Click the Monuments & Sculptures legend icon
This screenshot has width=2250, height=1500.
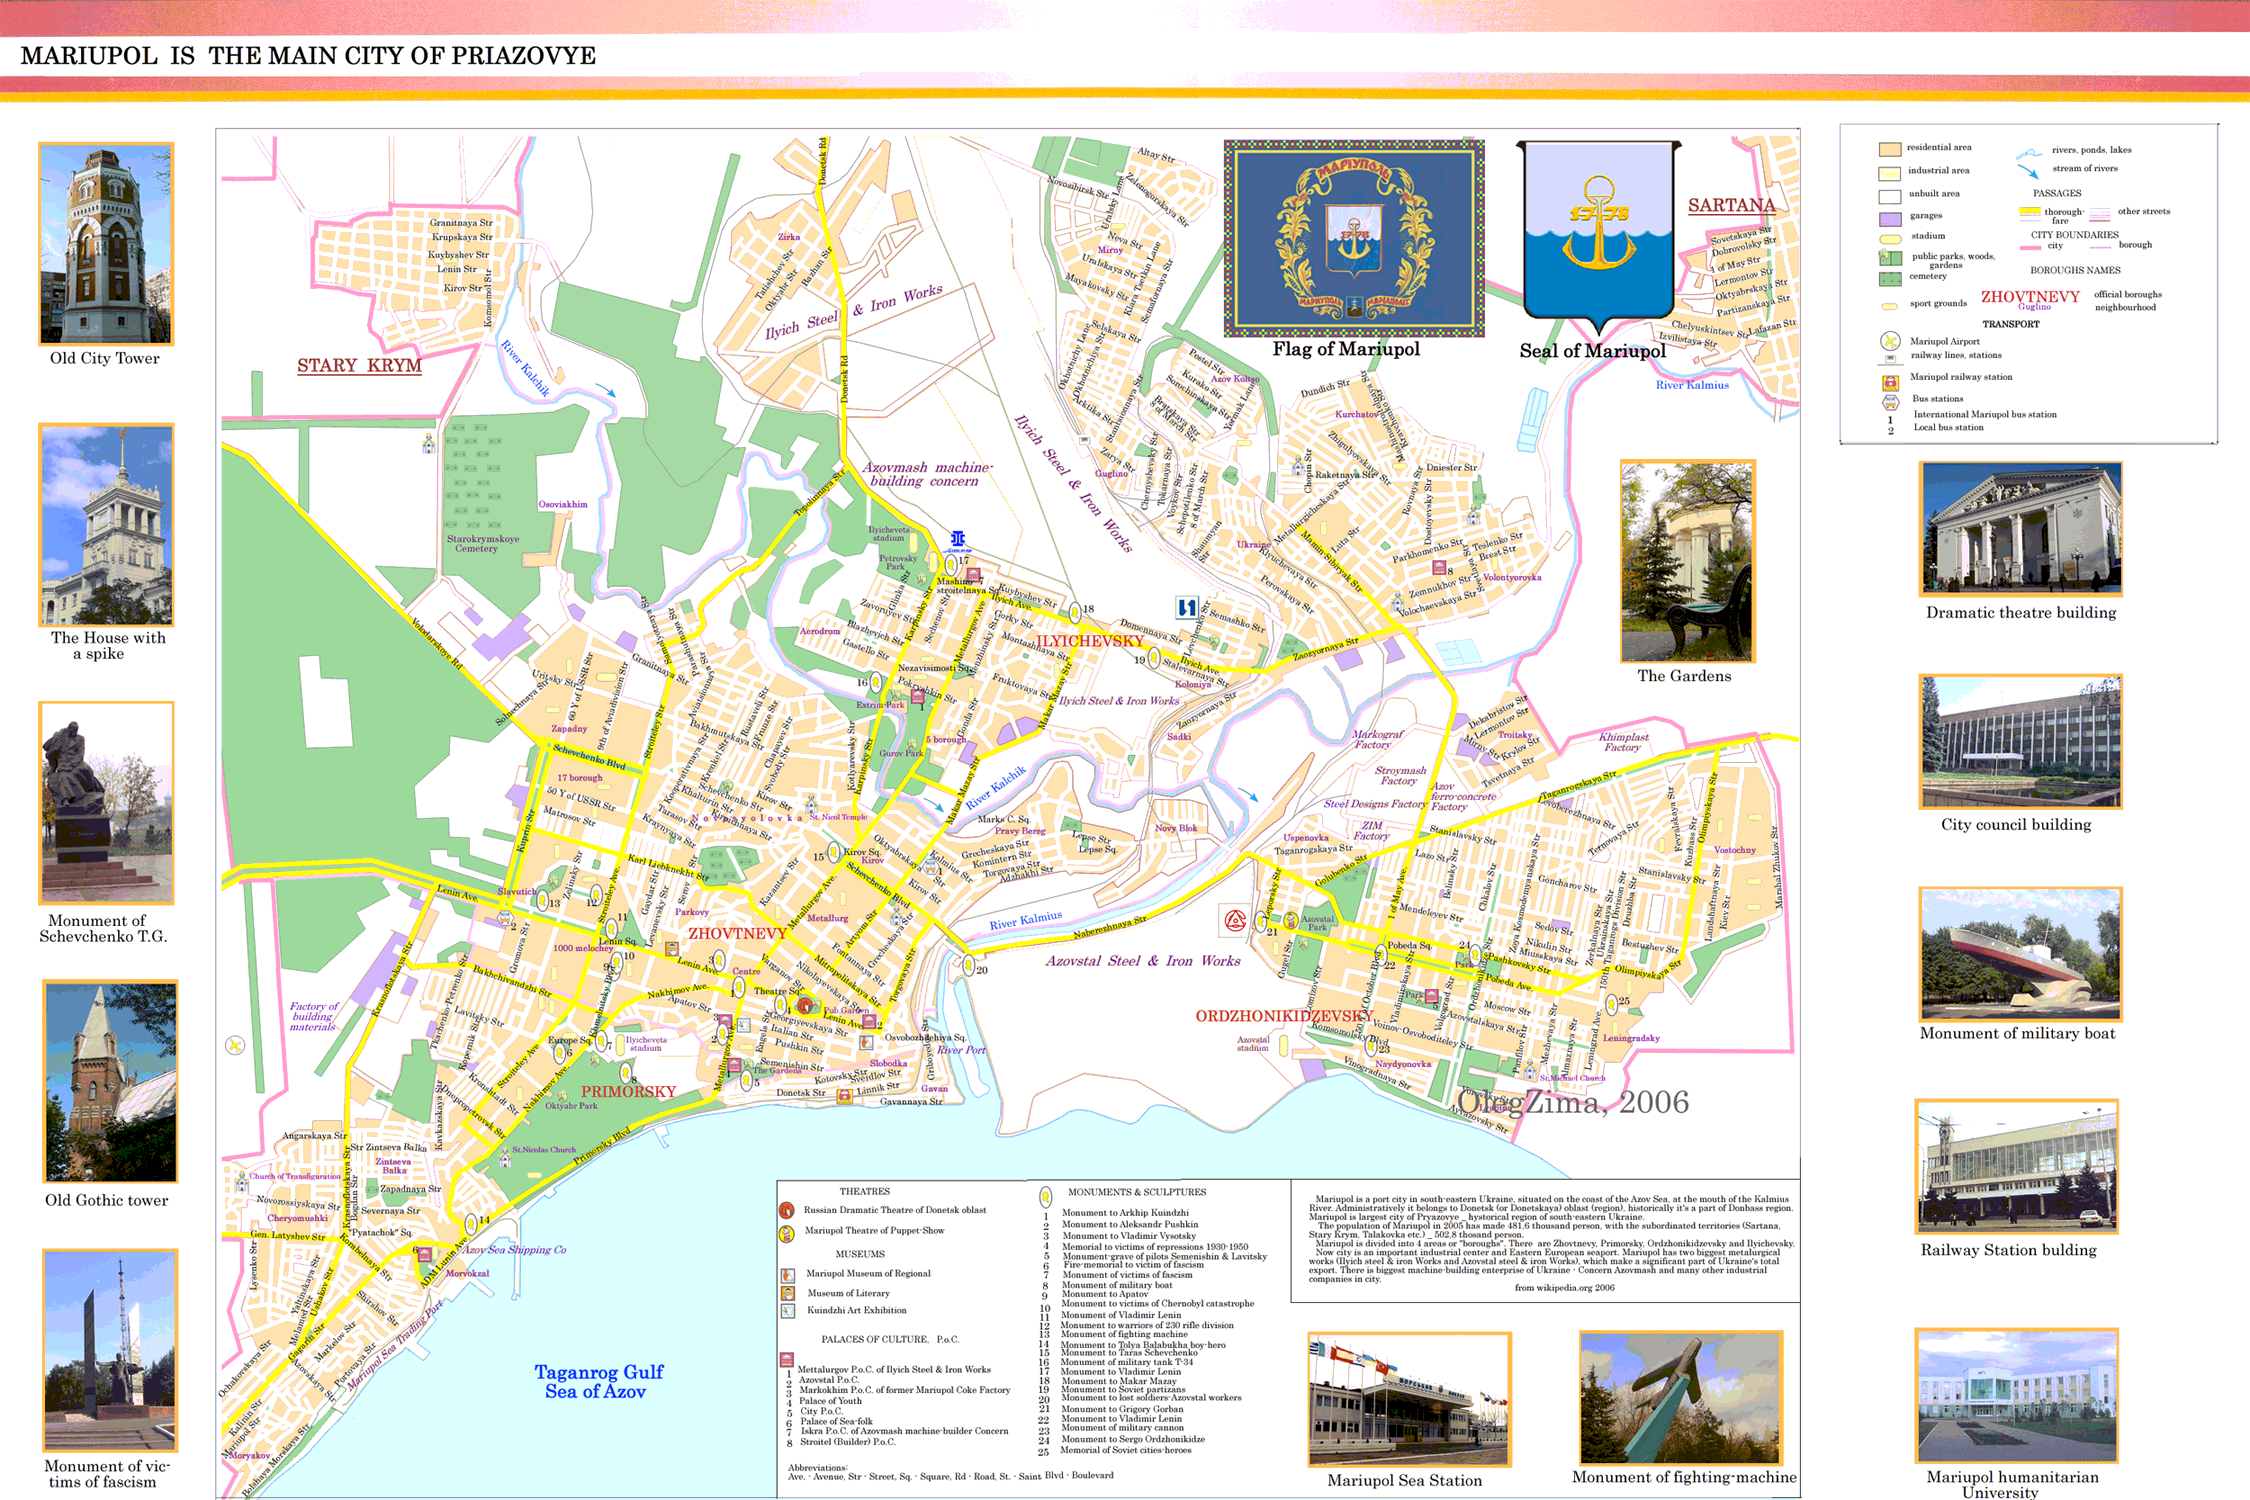[x=1045, y=1195]
